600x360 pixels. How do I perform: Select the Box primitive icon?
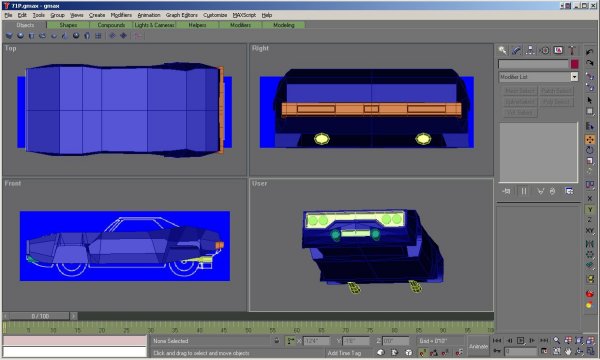tap(9, 36)
